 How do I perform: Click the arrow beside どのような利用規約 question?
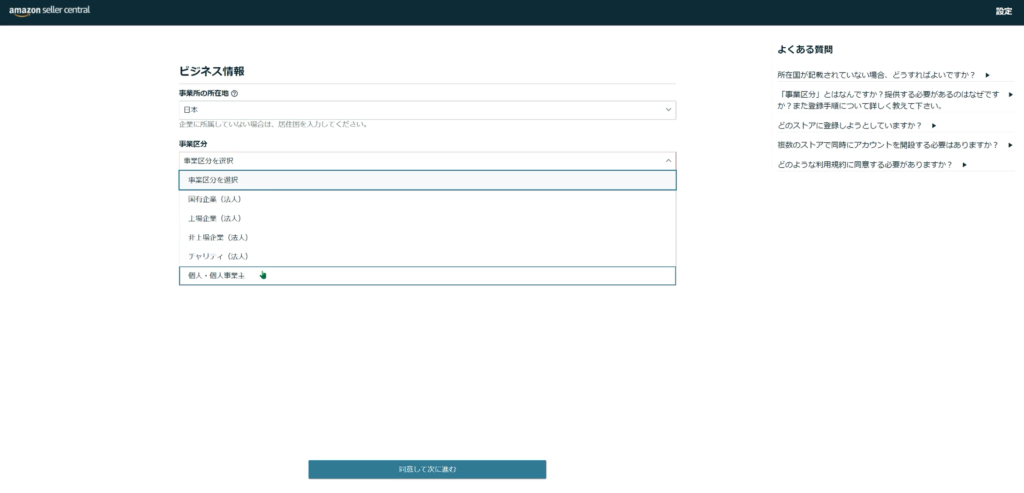pyautogui.click(x=964, y=164)
